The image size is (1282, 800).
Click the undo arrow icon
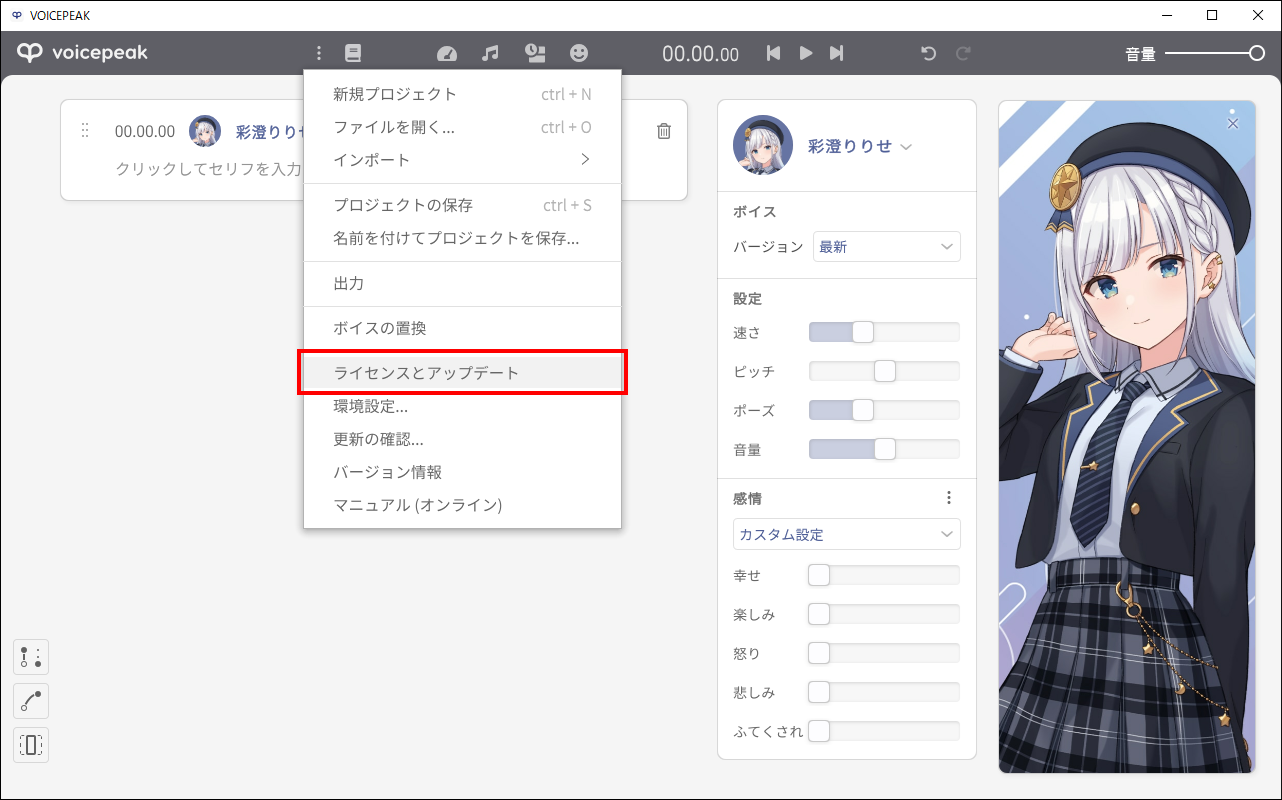point(928,53)
